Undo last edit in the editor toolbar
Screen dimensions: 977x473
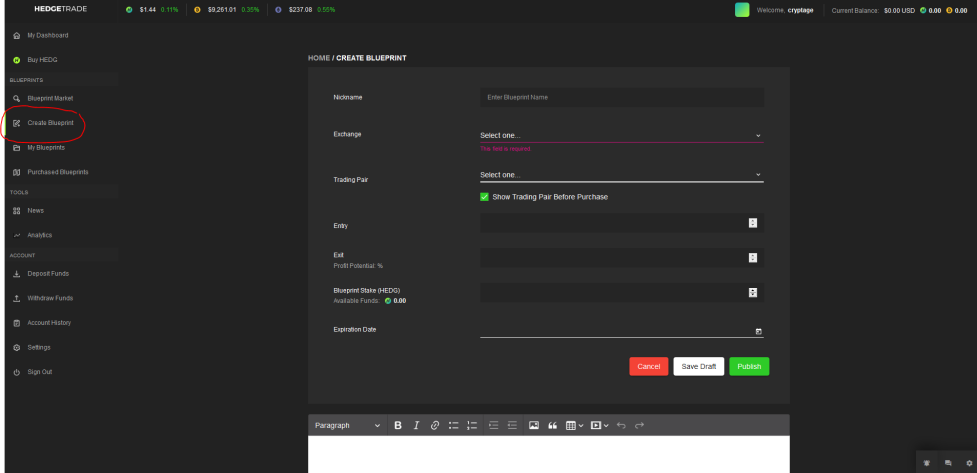[x=621, y=425]
